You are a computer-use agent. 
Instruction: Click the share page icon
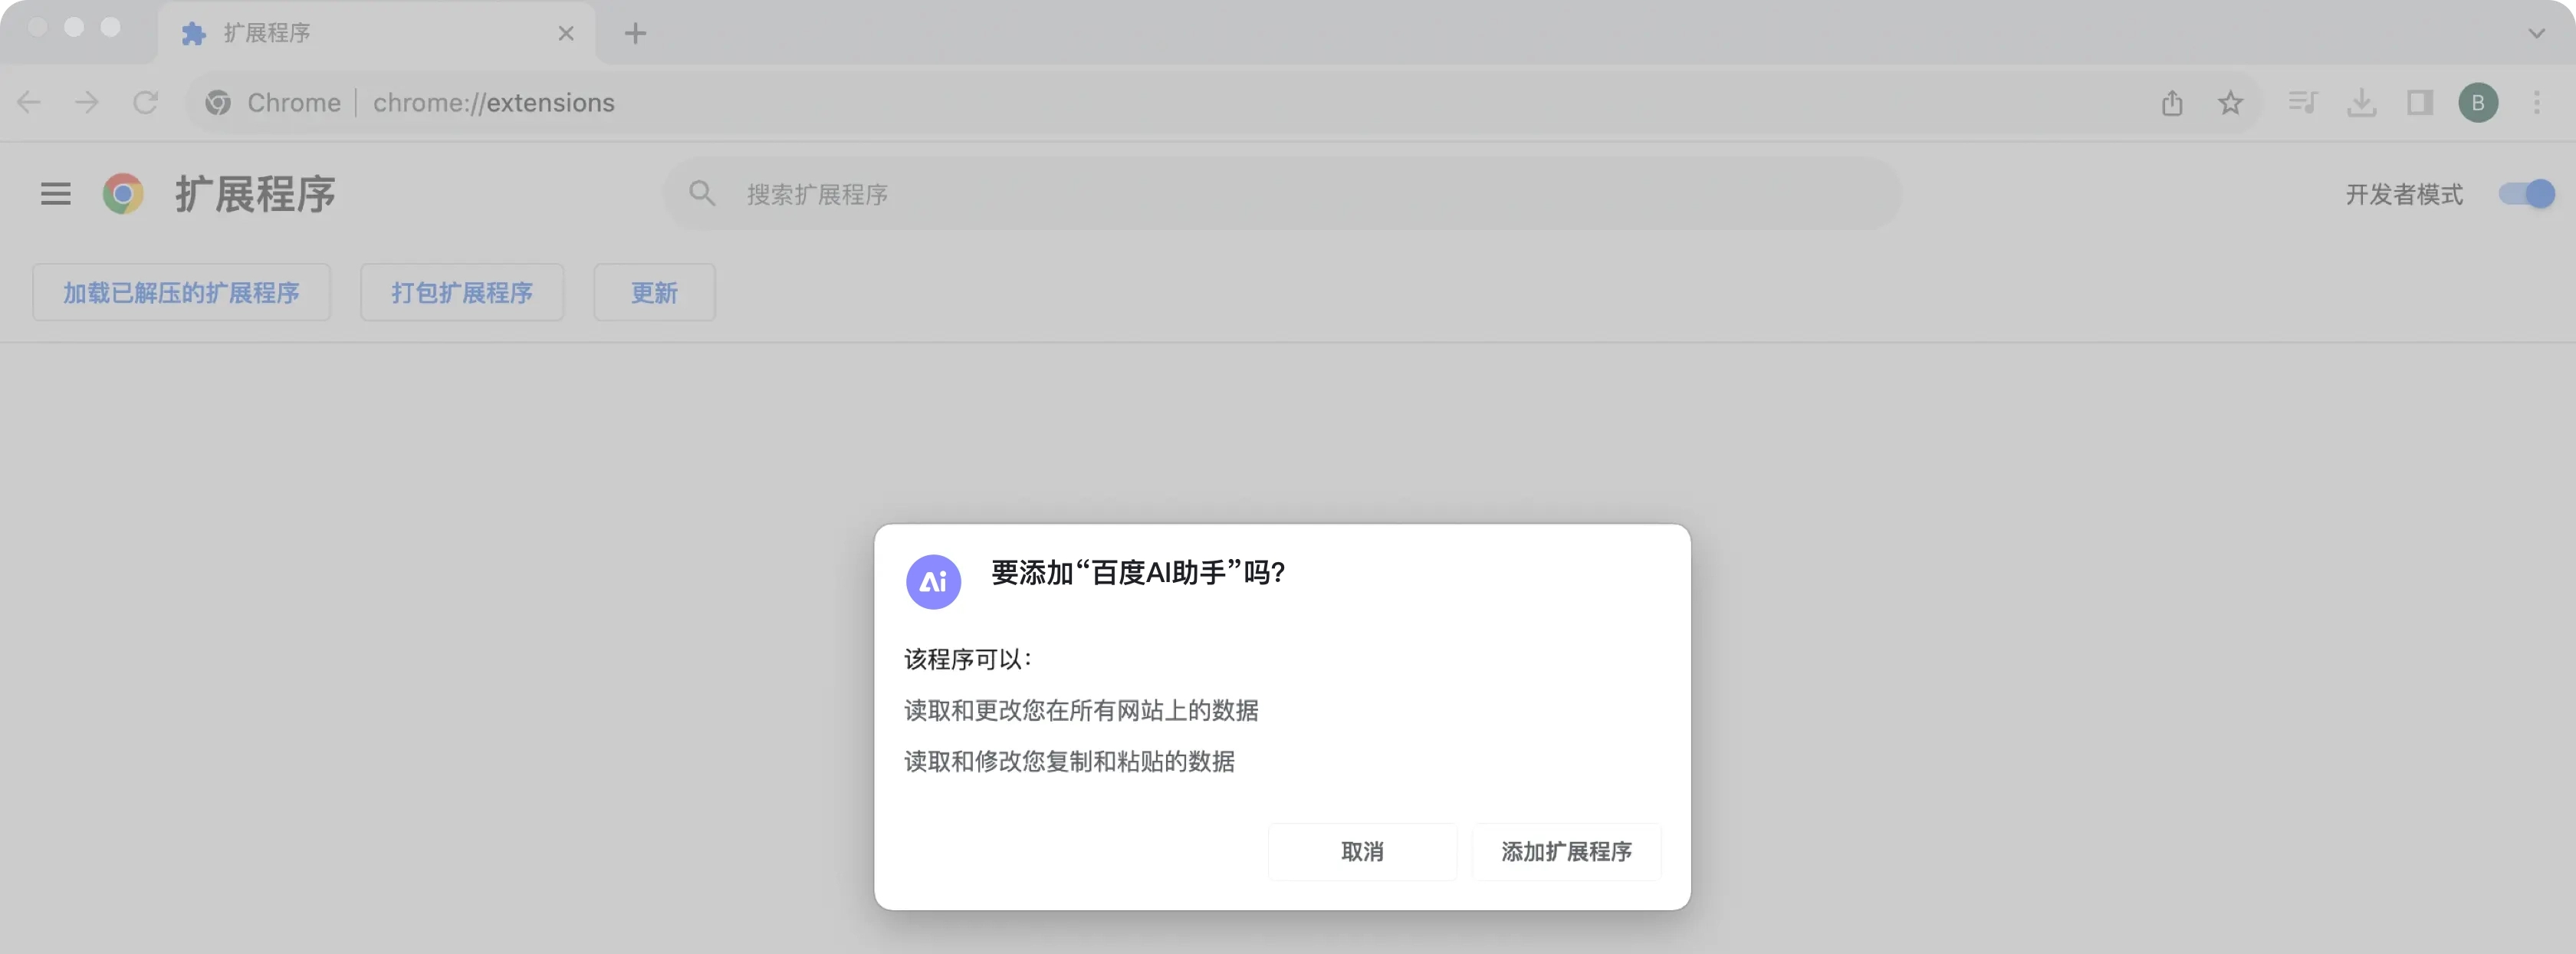pyautogui.click(x=2172, y=102)
